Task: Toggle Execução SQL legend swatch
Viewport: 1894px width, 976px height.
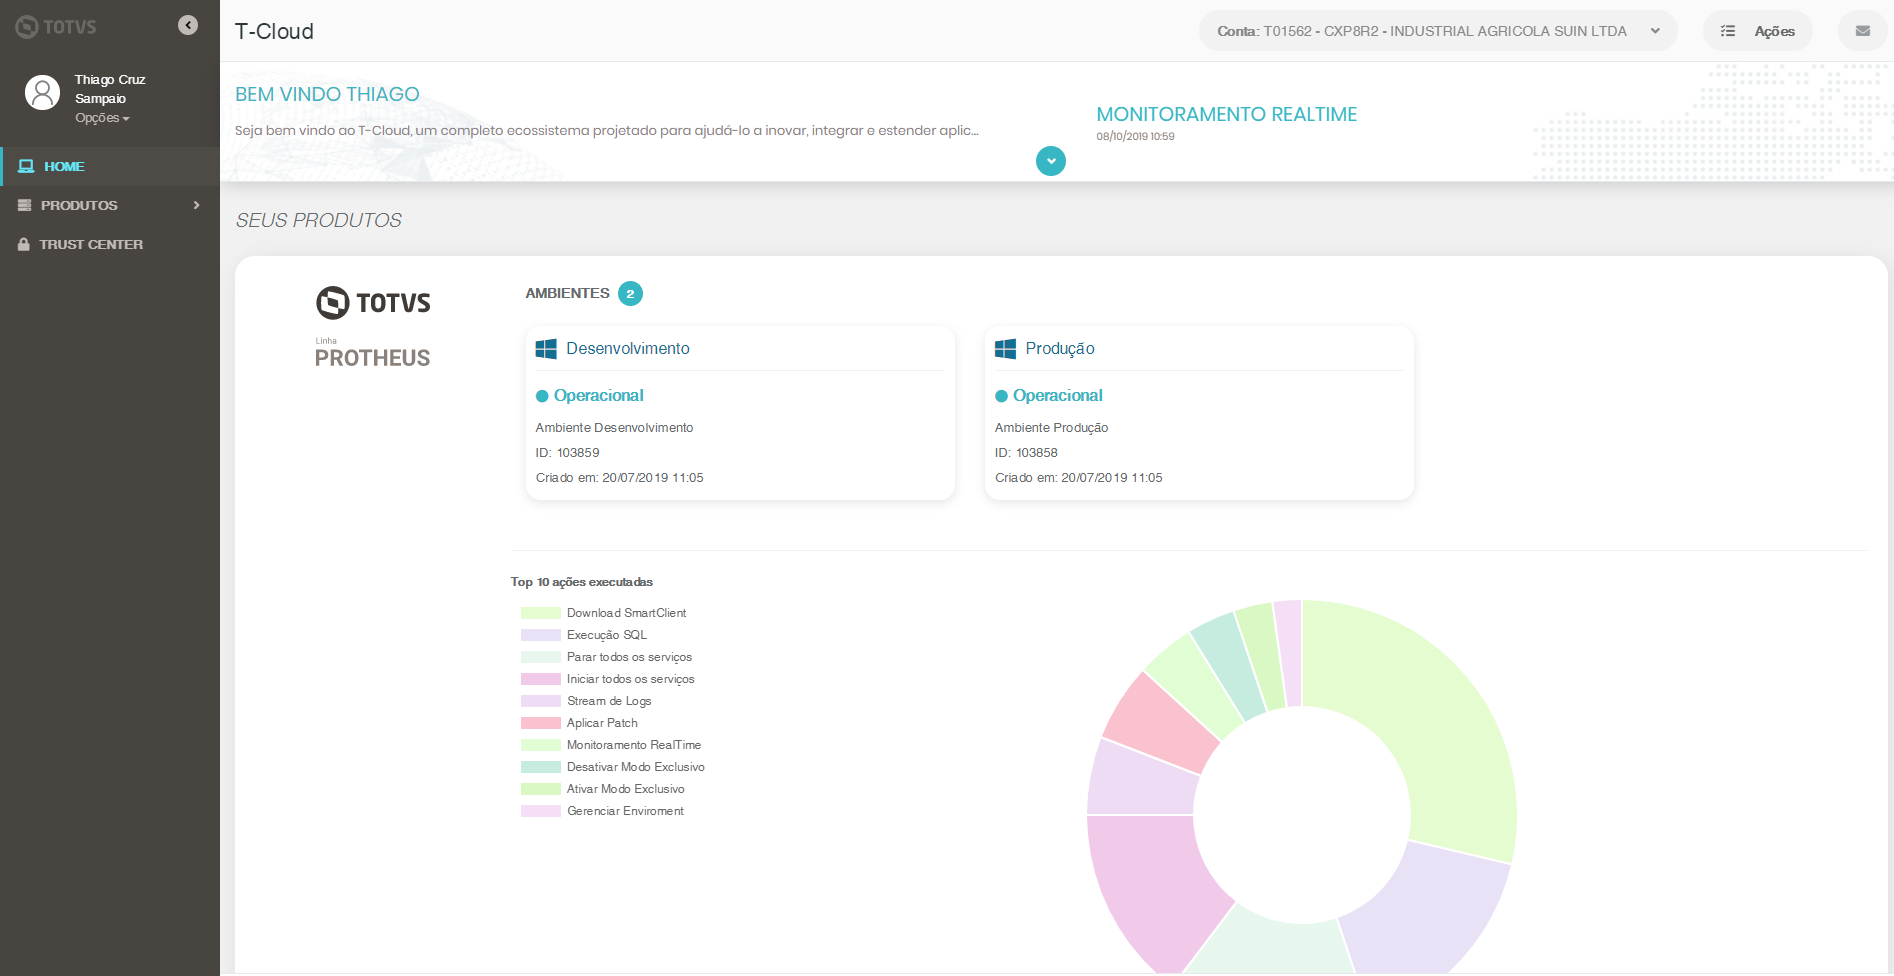Action: (541, 635)
